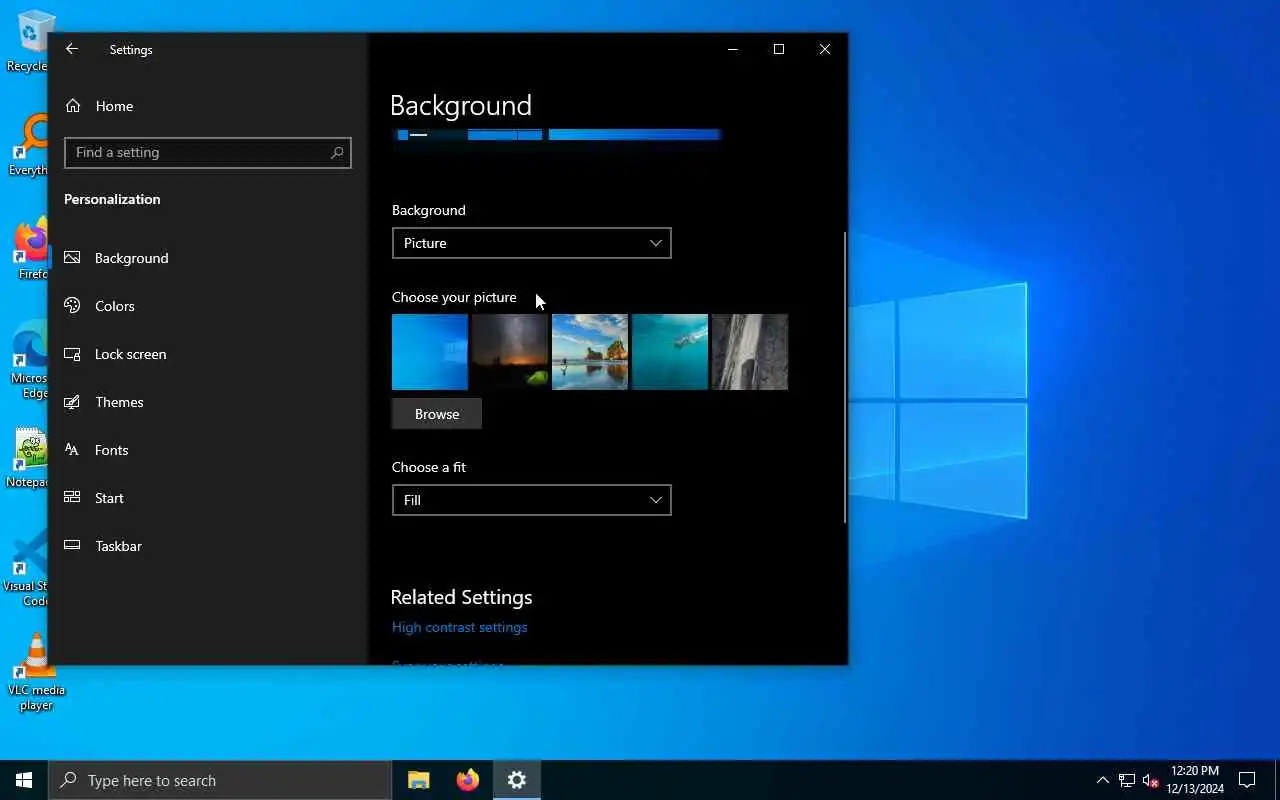The image size is (1280, 800).
Task: Click the Settings gear icon in taskbar
Action: 517,780
